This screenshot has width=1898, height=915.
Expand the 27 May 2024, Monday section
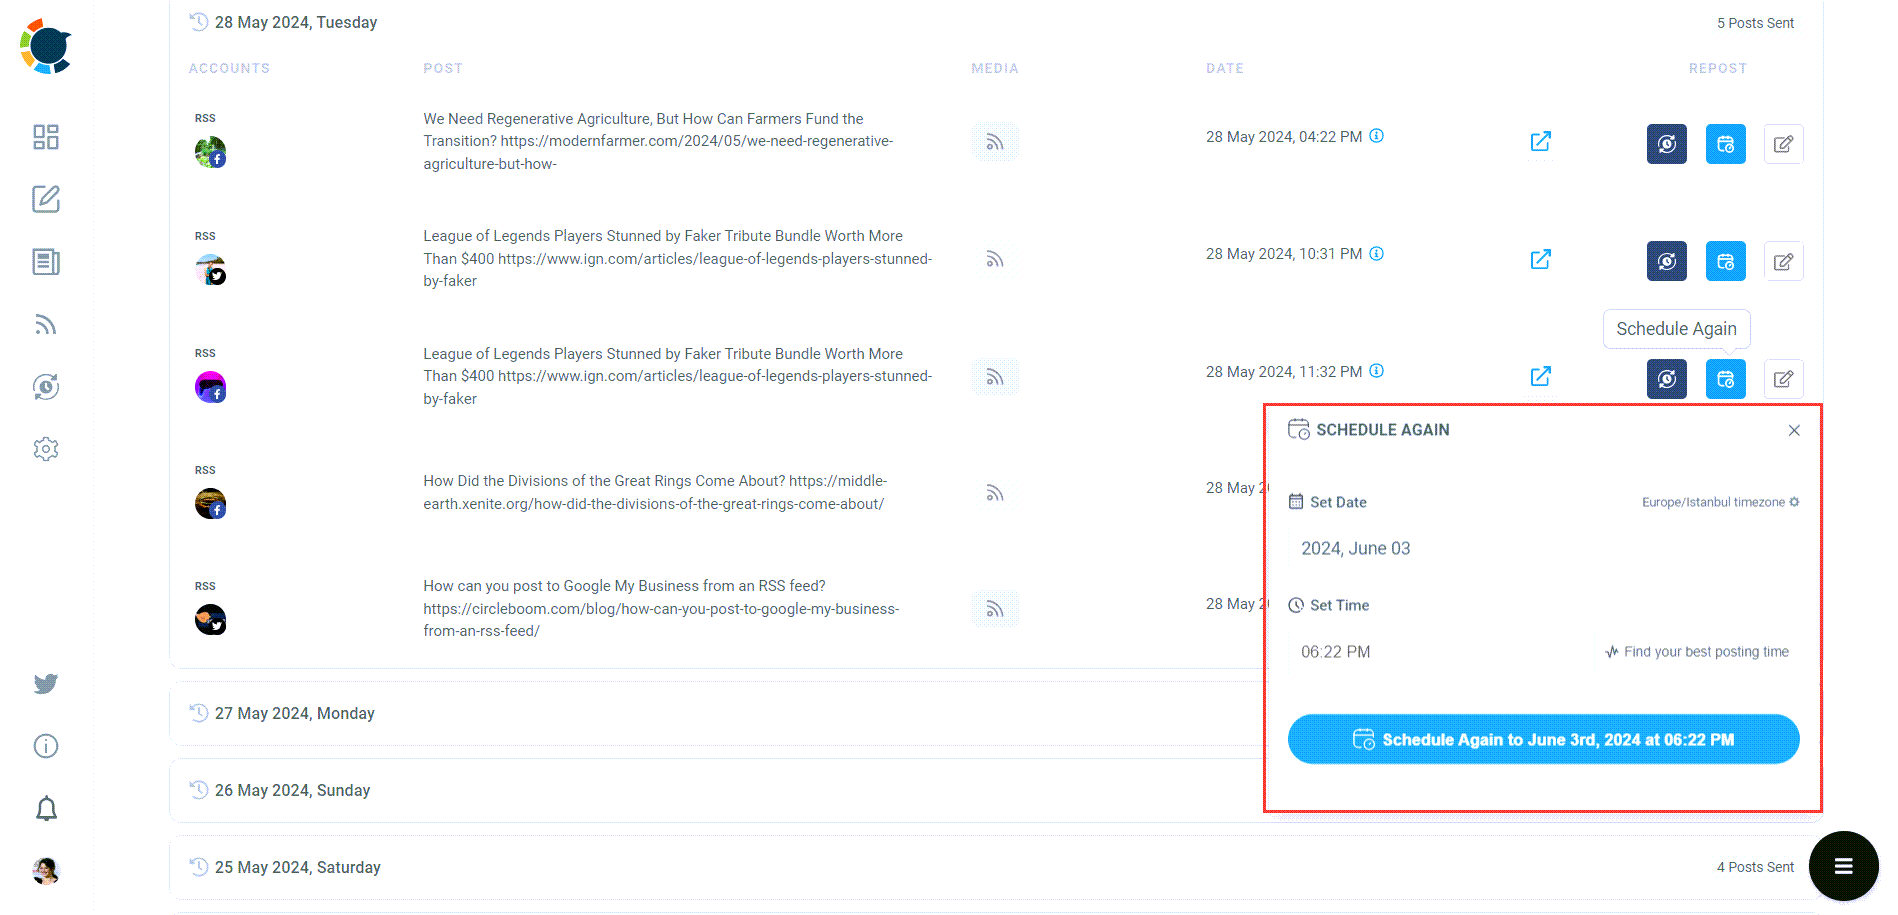pos(295,713)
